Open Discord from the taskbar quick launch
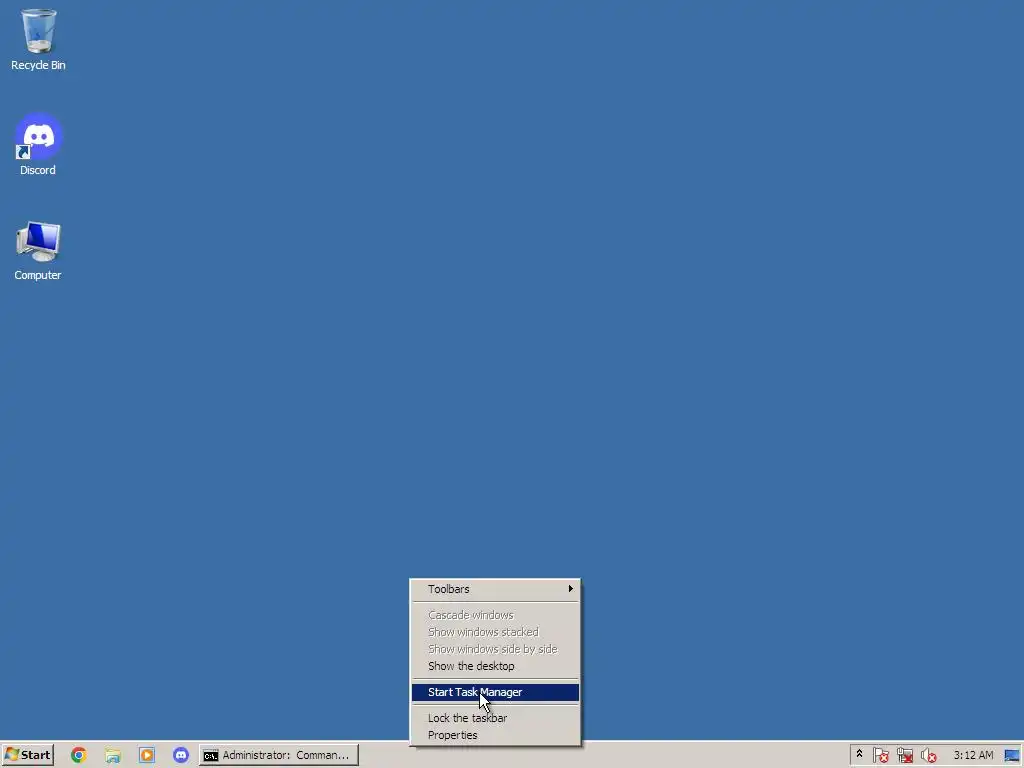This screenshot has height=768, width=1024. tap(181, 755)
